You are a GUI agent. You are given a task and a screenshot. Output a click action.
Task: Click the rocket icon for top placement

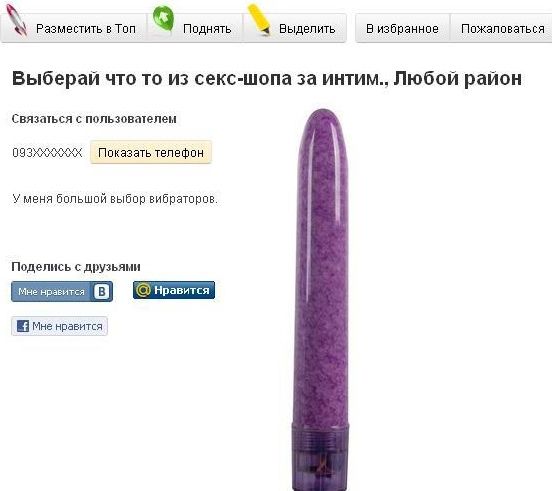[x=17, y=20]
